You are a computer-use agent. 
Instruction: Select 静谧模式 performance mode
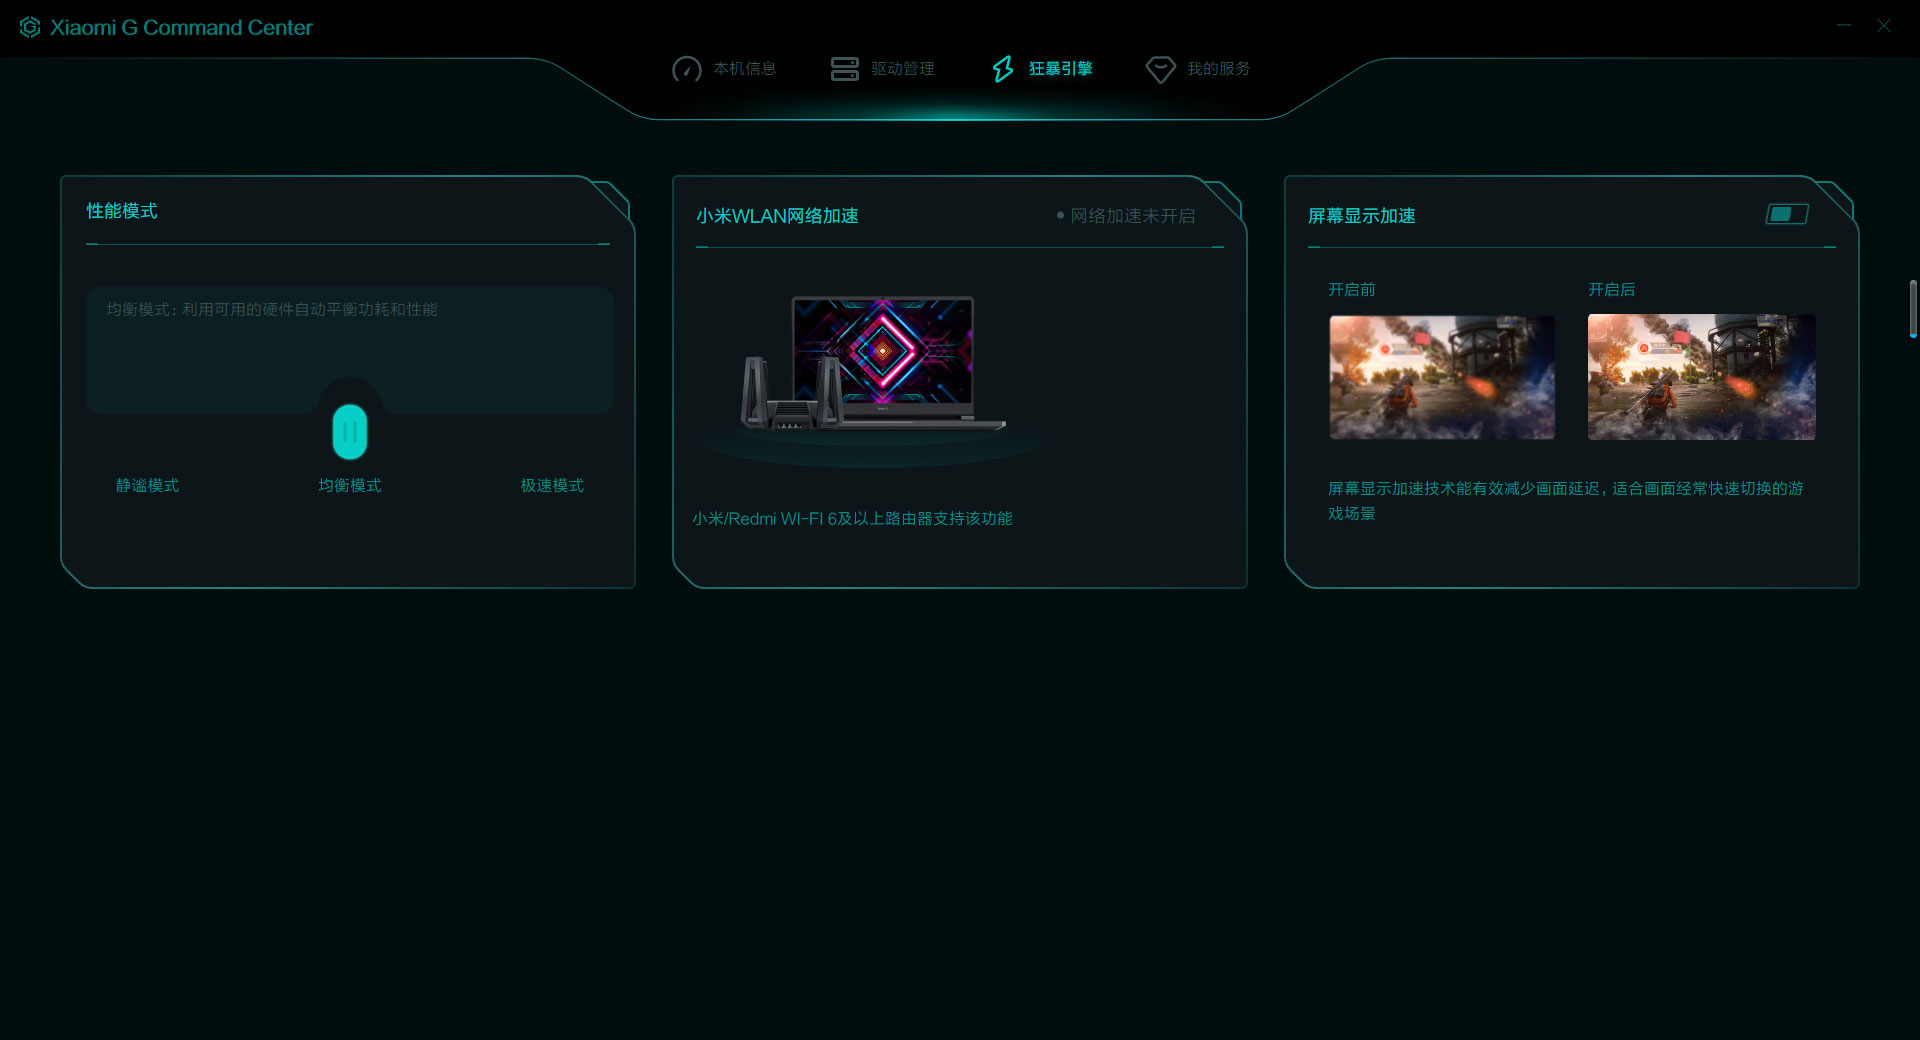click(147, 485)
